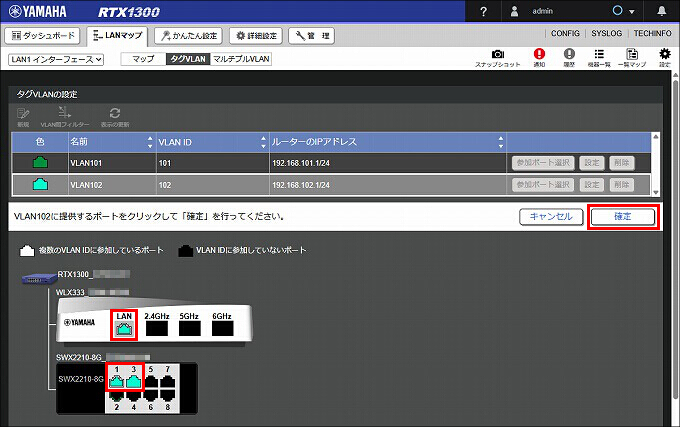Take a snapshot with the camera icon
Image resolution: width=680 pixels, height=427 pixels.
coord(497,58)
